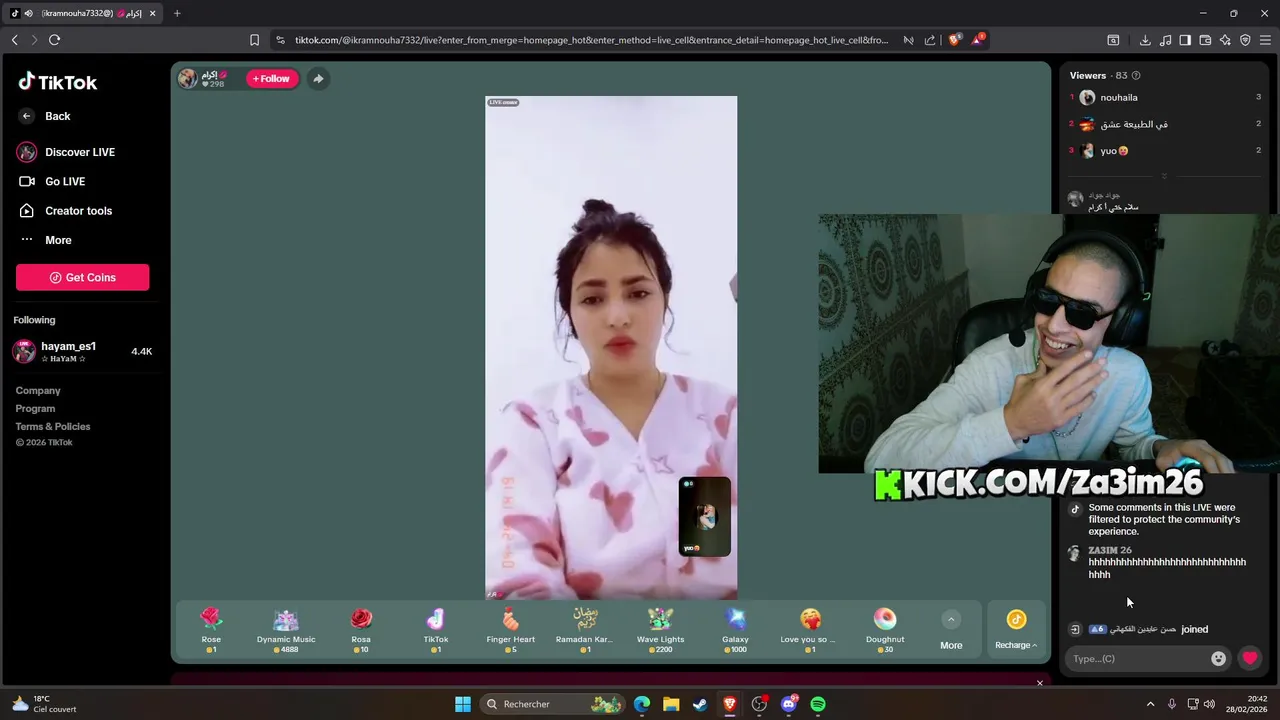Open Steam from taskbar

[700, 704]
